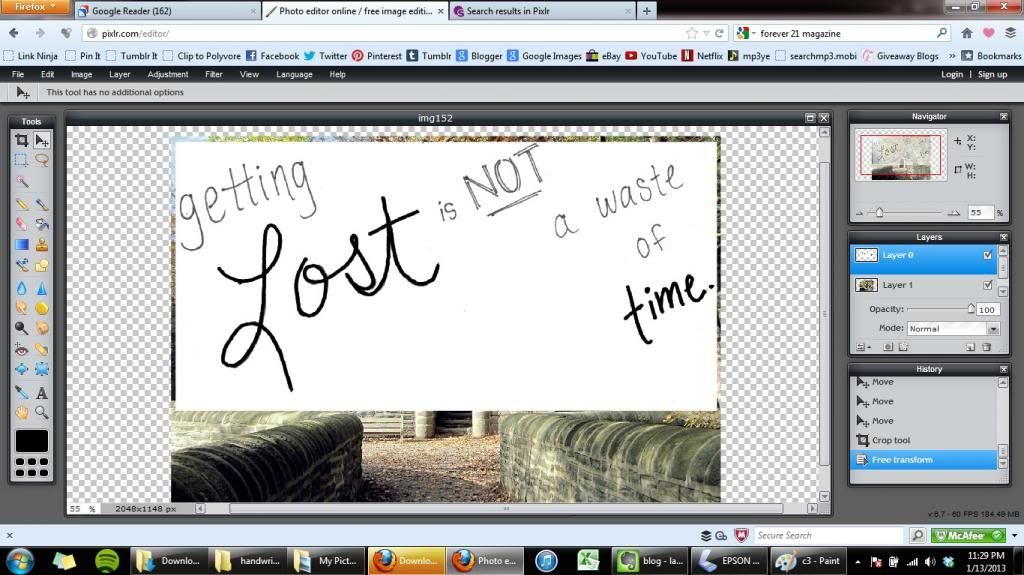The height and width of the screenshot is (575, 1024).
Task: Open the Firefox menu button dropdown
Action: [x=36, y=8]
